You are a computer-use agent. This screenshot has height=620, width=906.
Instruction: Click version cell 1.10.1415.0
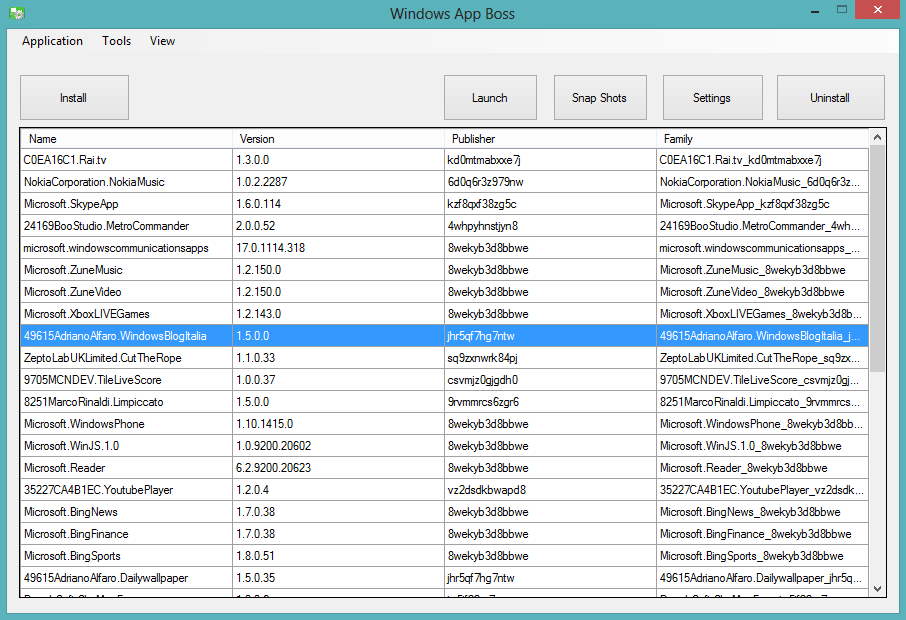click(339, 424)
